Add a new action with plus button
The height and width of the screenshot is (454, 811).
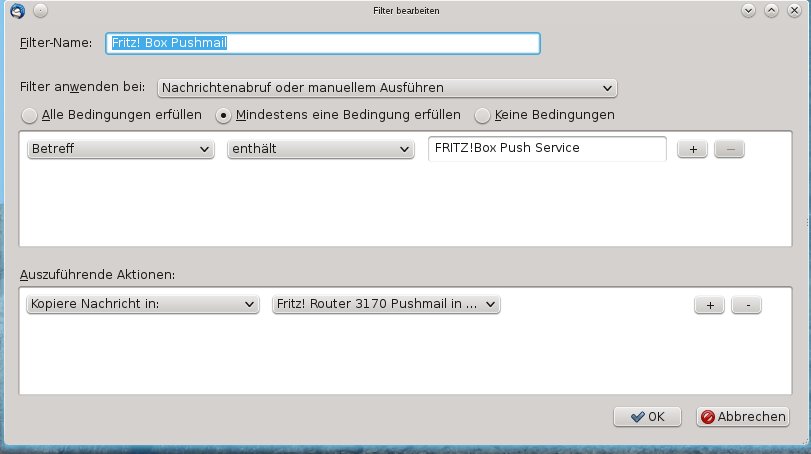click(709, 305)
